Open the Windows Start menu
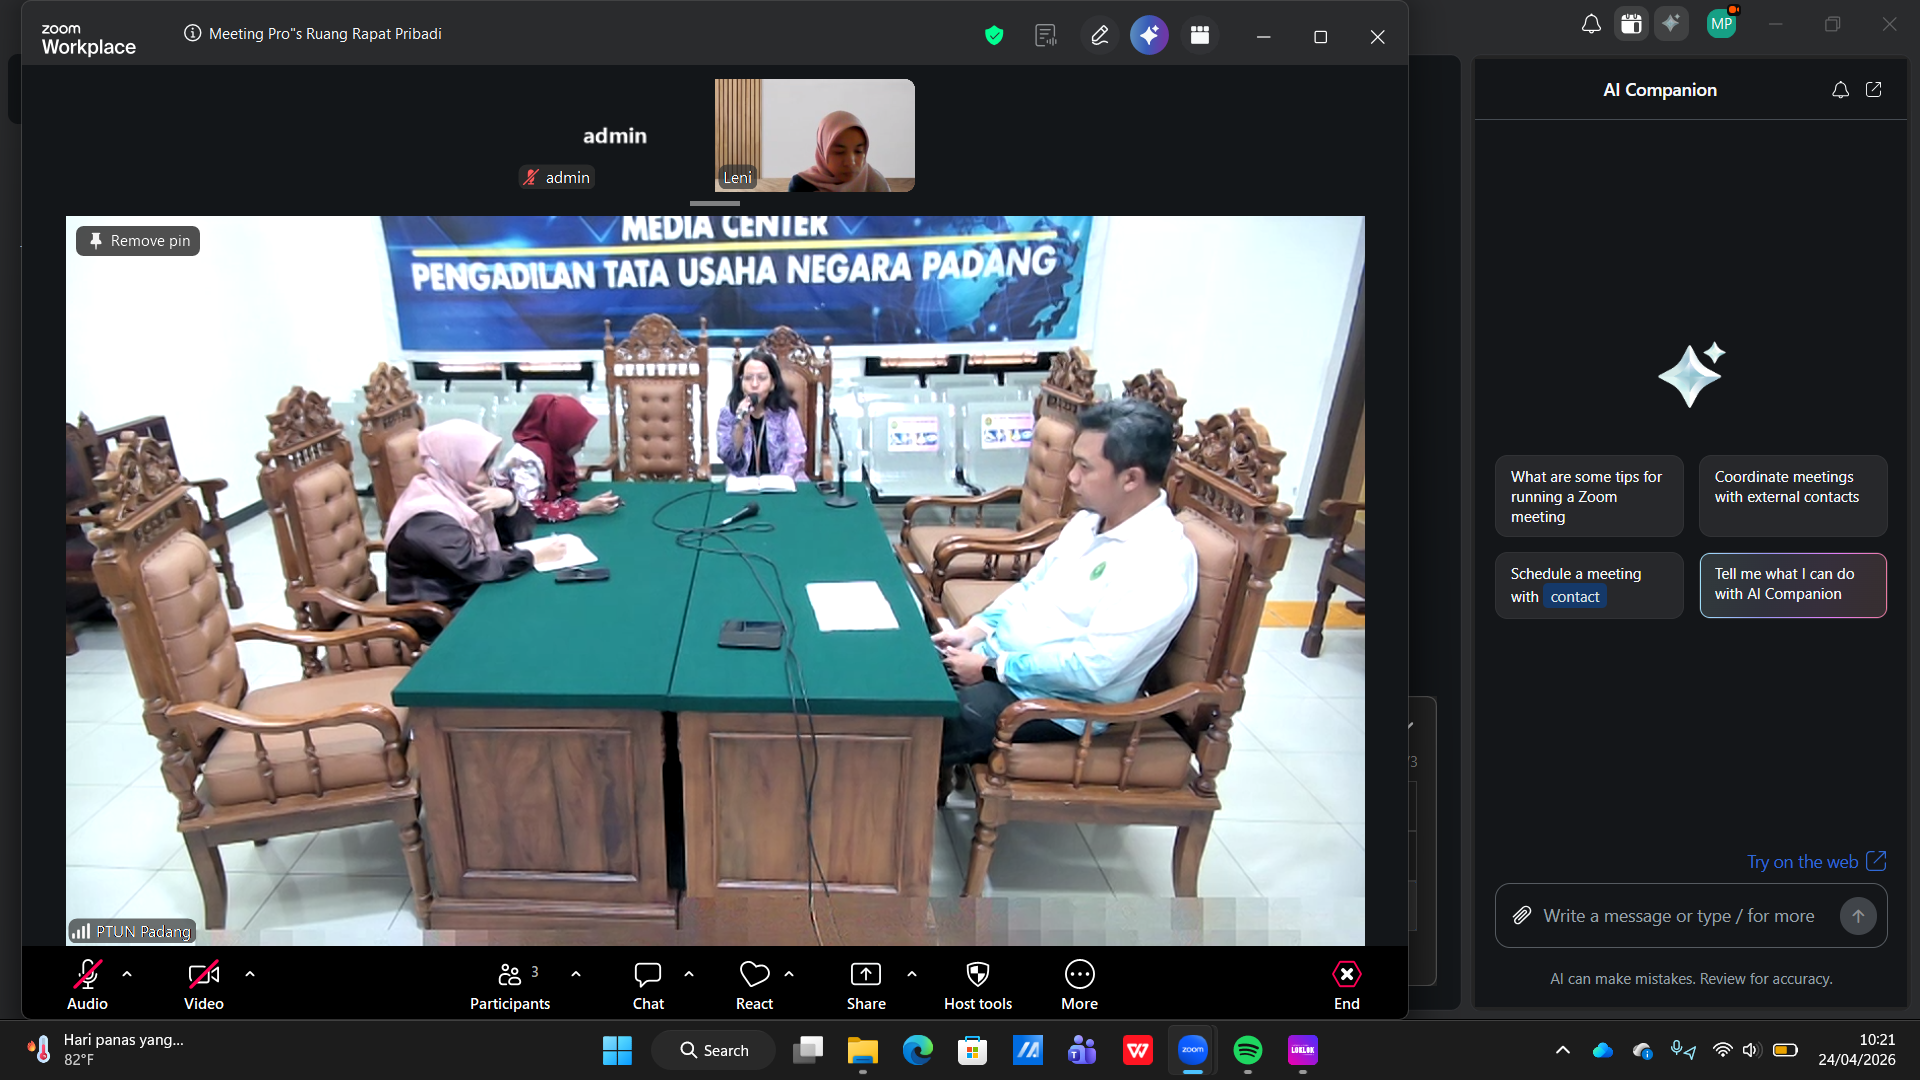Image resolution: width=1920 pixels, height=1080 pixels. (x=617, y=1050)
